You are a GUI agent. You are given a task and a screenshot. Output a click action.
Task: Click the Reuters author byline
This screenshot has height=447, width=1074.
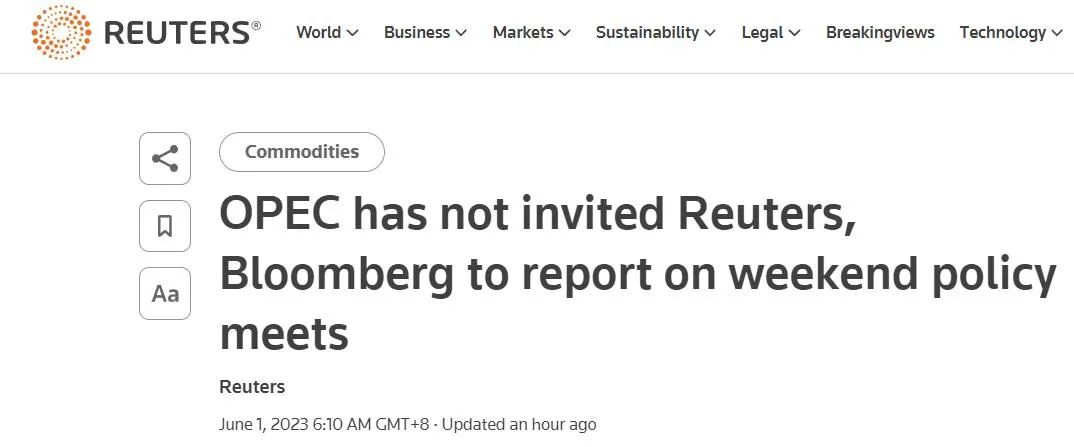pyautogui.click(x=252, y=387)
